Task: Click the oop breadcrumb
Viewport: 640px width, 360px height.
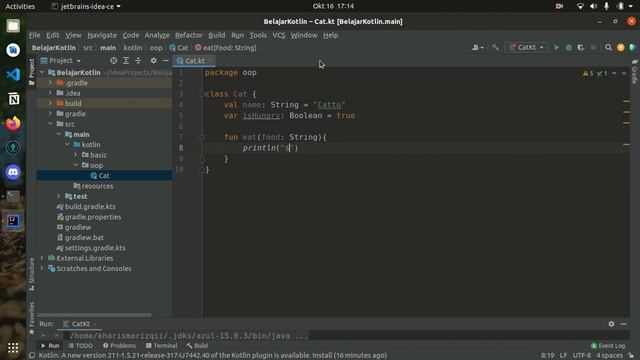Action: tap(156, 48)
